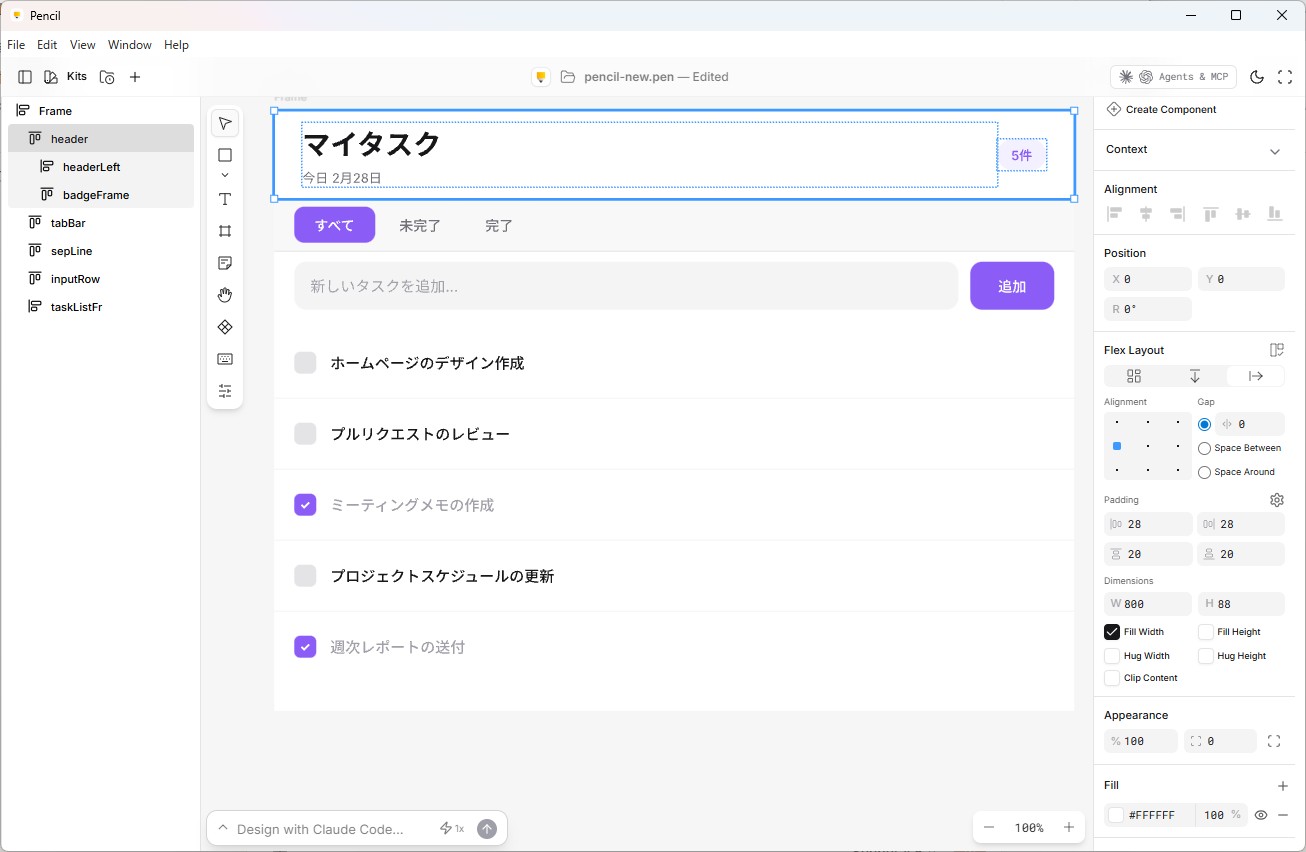1306x852 pixels.
Task: Open shape tool options dropdown arrow
Action: [x=225, y=175]
